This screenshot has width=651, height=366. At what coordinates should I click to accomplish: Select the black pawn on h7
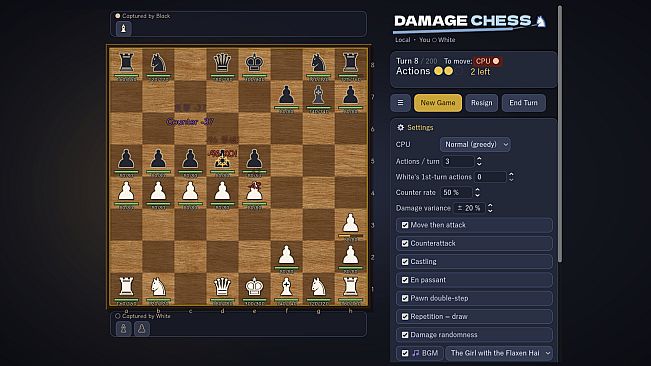point(350,95)
